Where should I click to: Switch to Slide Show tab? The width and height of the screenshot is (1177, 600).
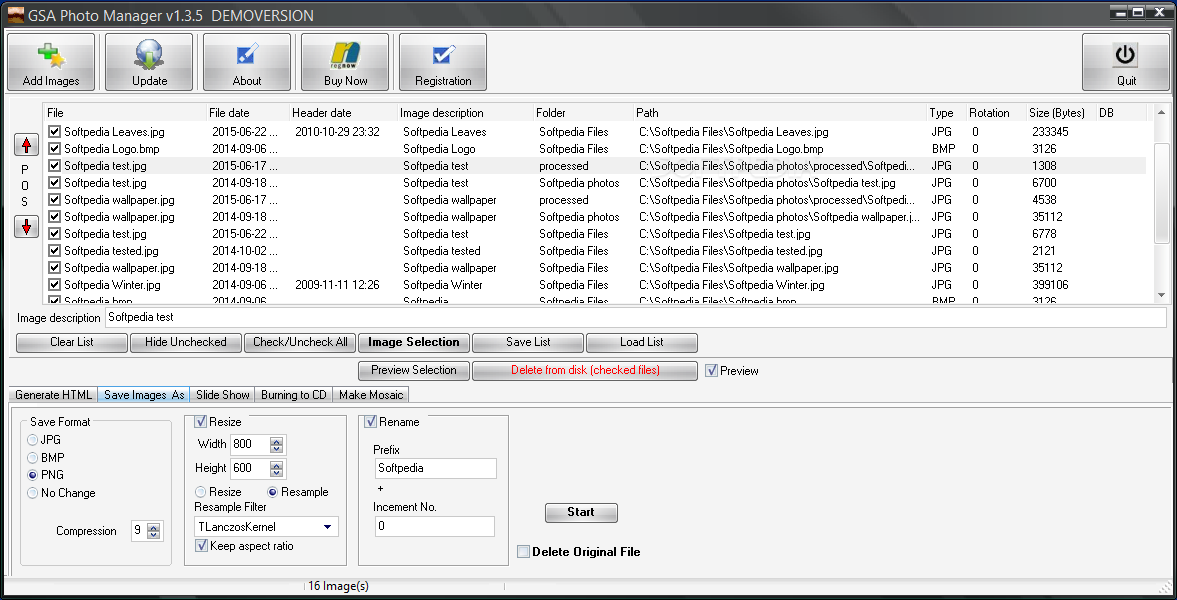click(223, 394)
